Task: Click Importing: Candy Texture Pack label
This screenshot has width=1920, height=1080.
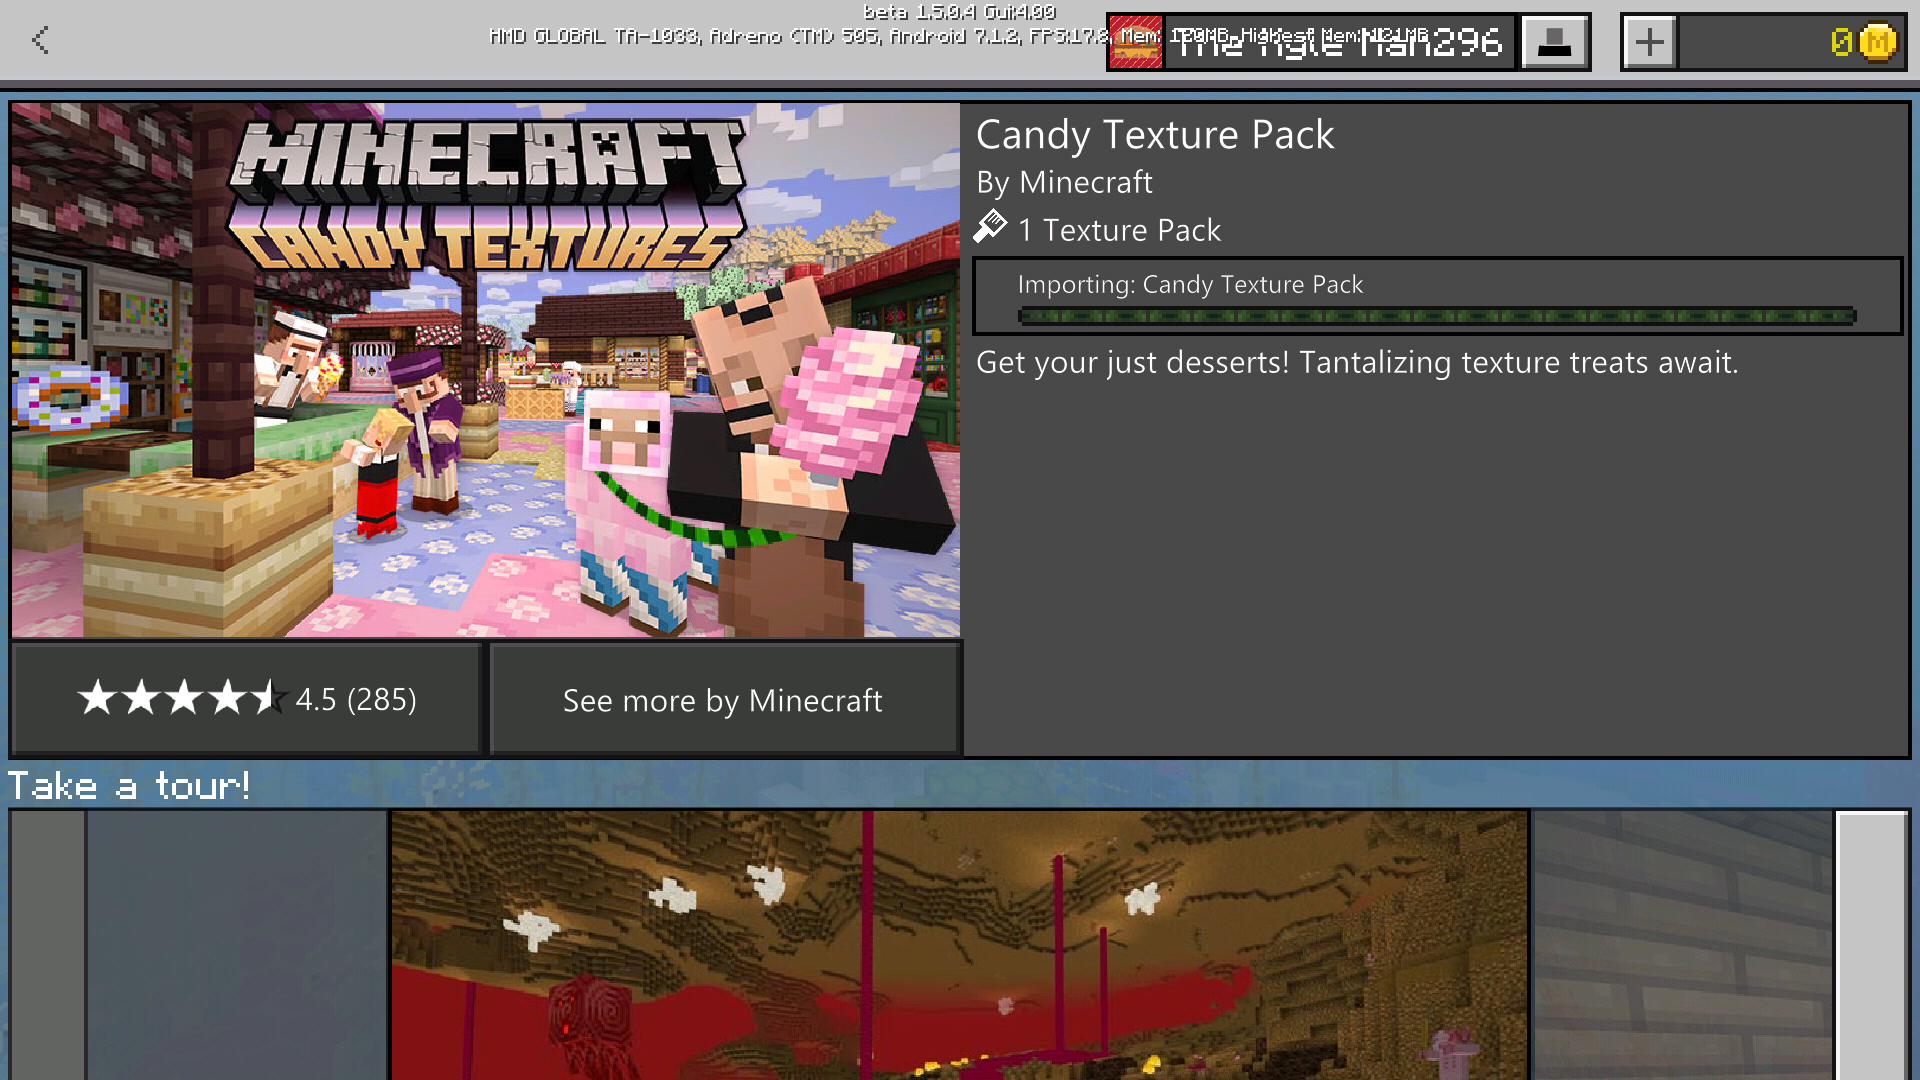Action: click(1190, 284)
